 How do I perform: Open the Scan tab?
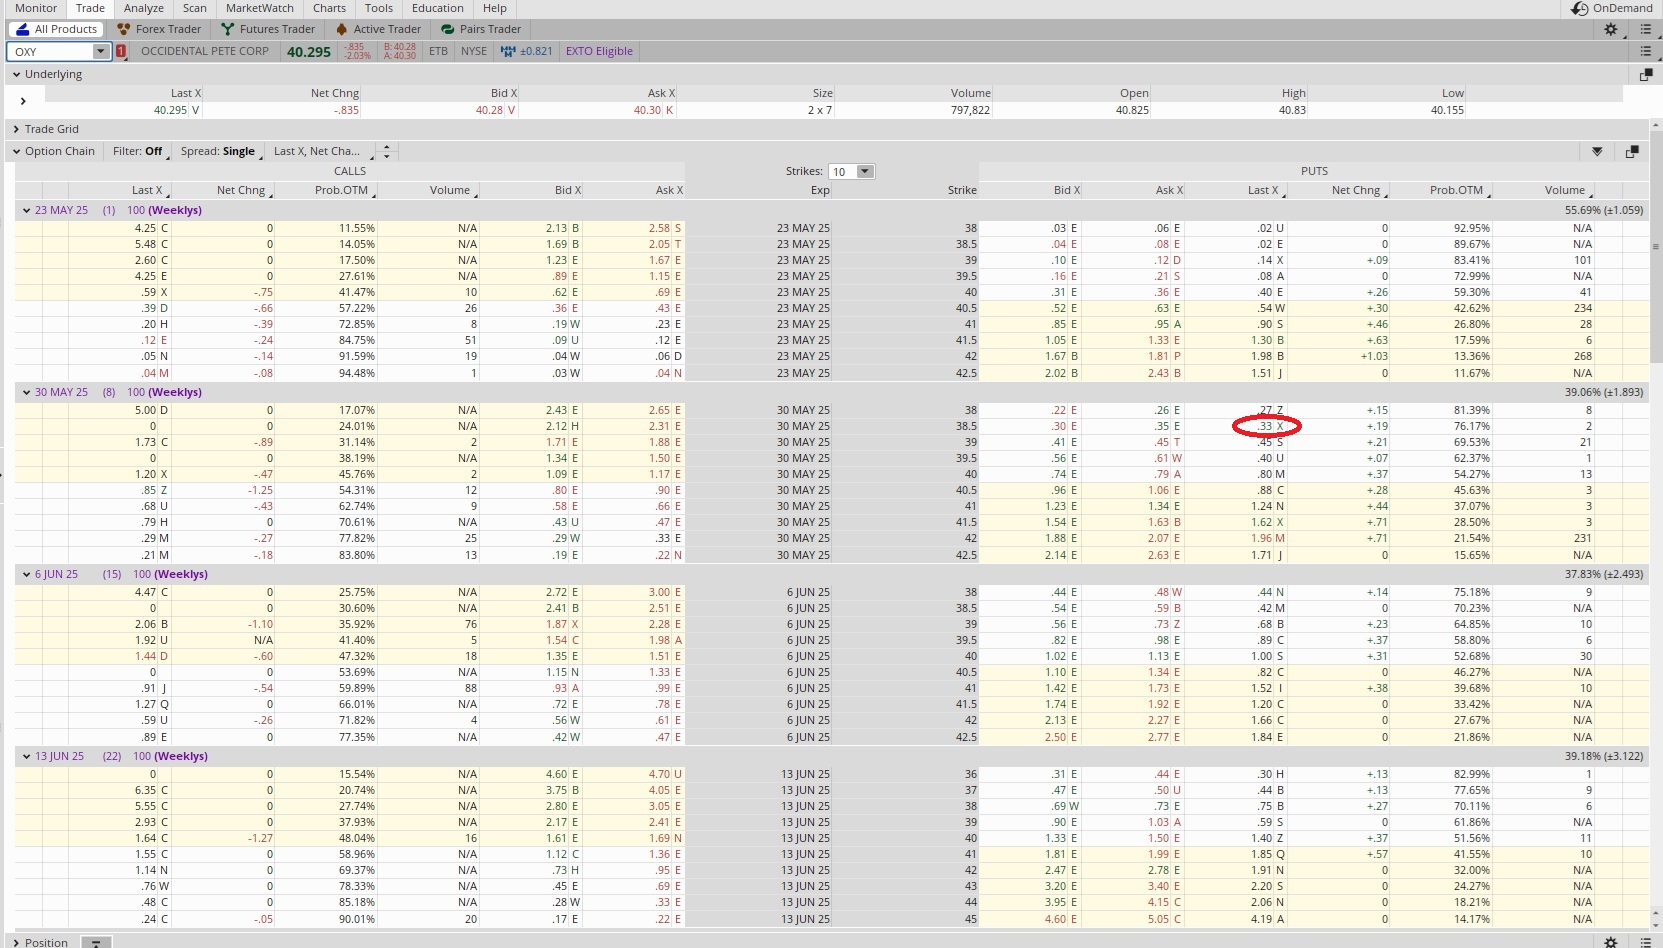(195, 8)
